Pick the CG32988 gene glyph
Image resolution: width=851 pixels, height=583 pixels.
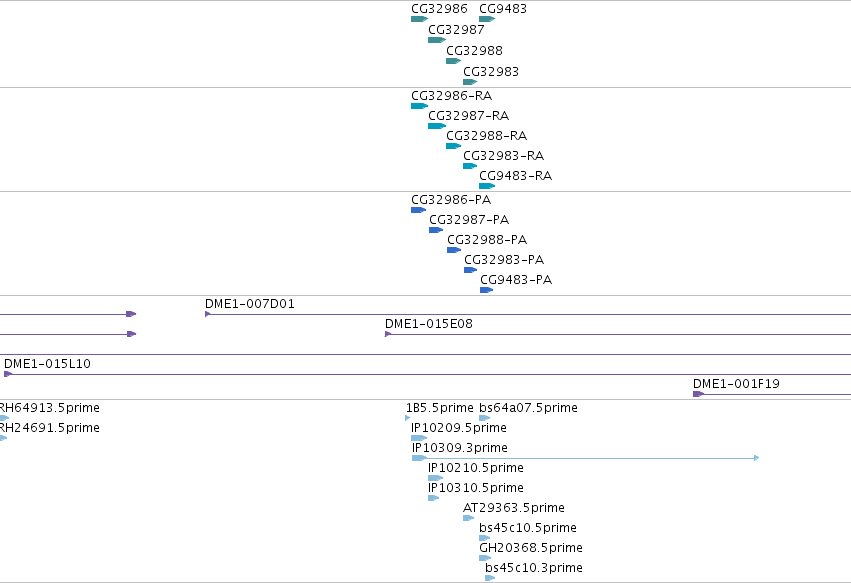(454, 61)
